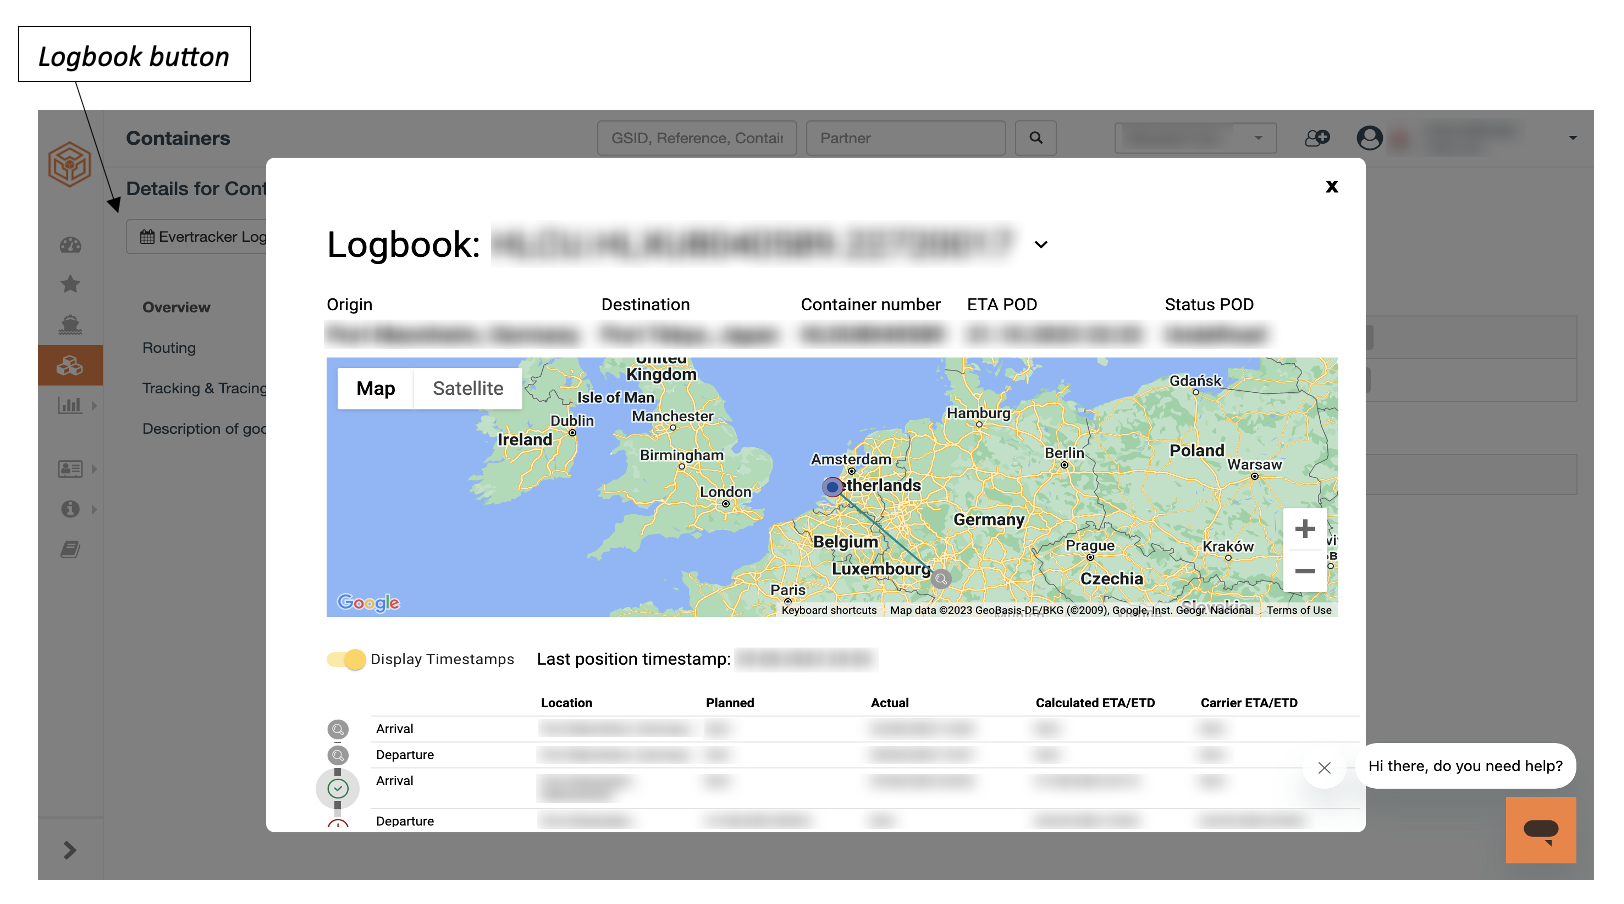The image size is (1624, 904).
Task: Click the blue position marker near Amsterdam
Action: point(832,487)
